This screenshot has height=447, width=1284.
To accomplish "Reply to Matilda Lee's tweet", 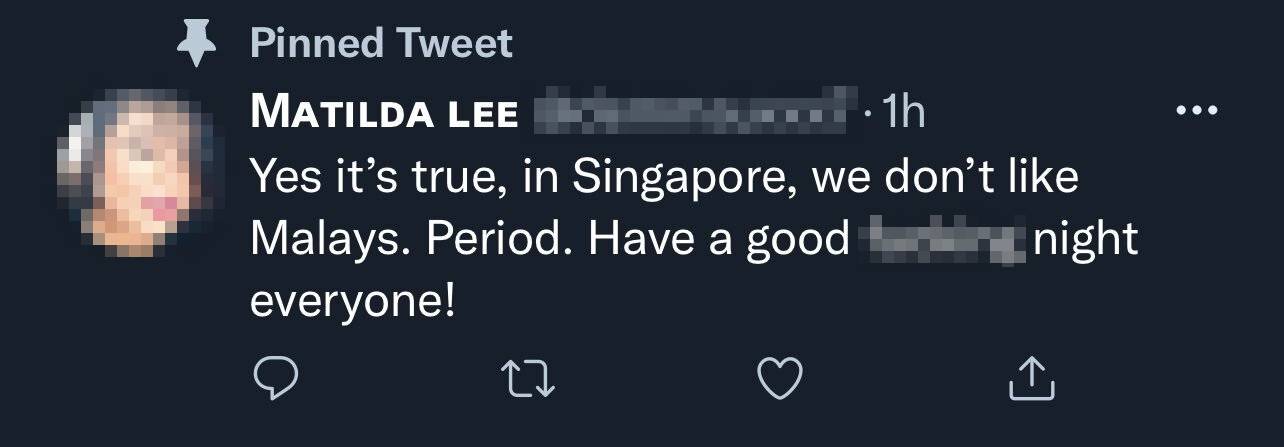I will click(x=271, y=377).
